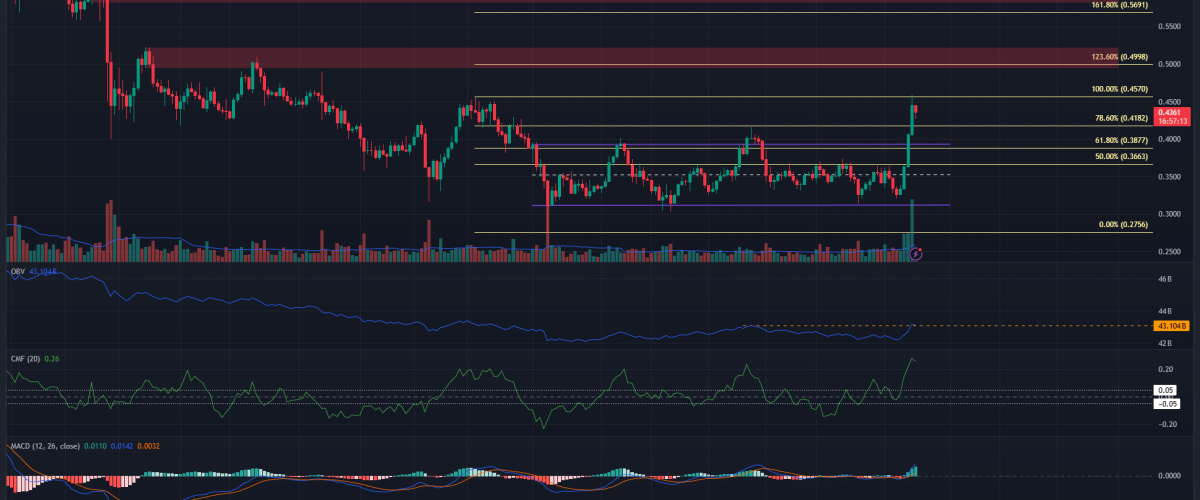
Task: Click the orange OBV 43.104B axis label
Action: pos(1170,326)
